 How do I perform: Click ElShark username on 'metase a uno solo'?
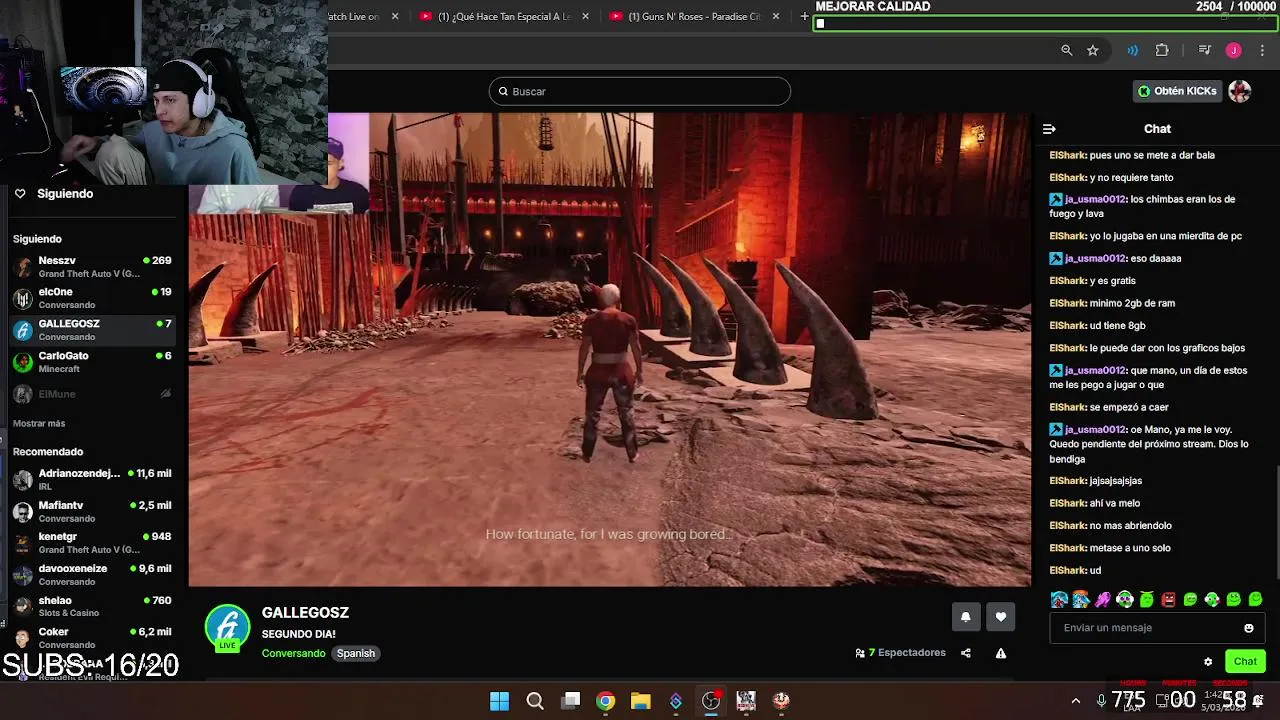coord(1067,548)
